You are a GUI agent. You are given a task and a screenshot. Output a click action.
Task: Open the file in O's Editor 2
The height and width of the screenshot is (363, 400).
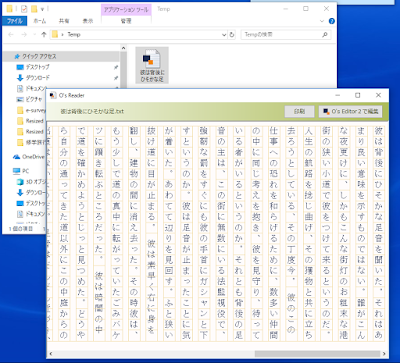350,112
